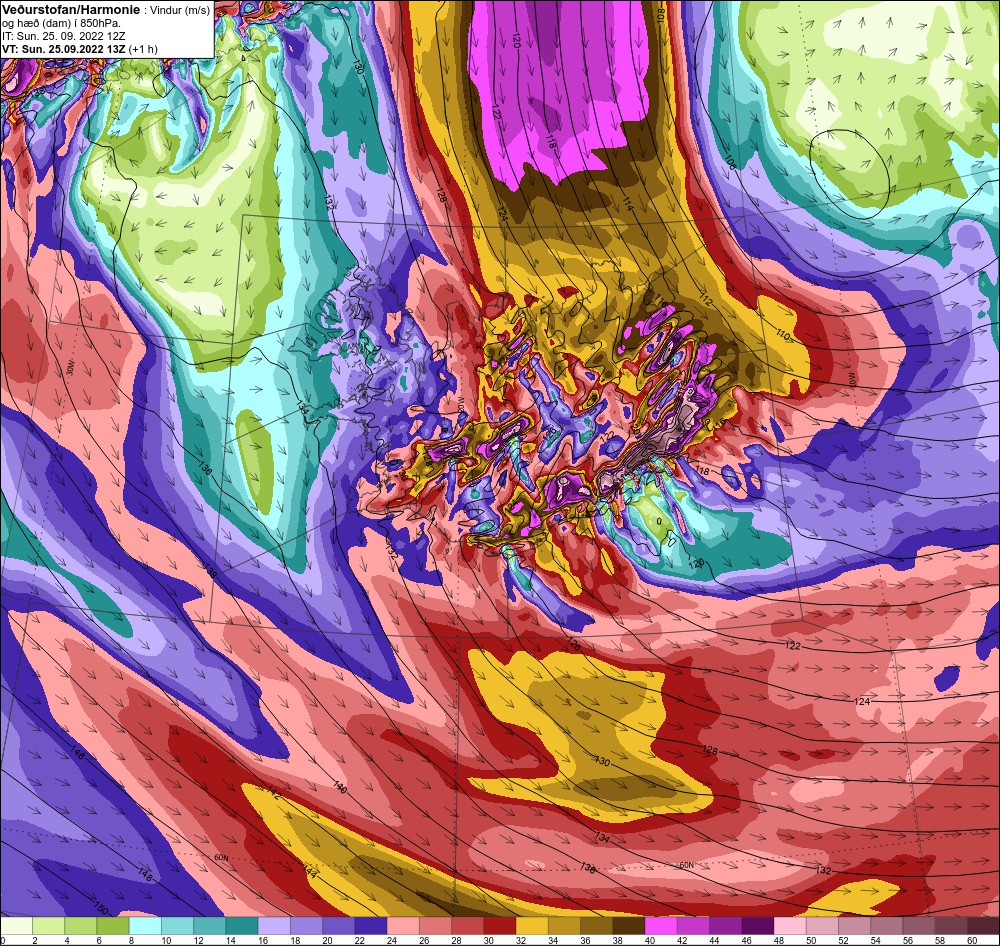The image size is (1000, 946).
Task: Select the dusty pink 50–52 m/s legend swatch
Action: [822, 926]
